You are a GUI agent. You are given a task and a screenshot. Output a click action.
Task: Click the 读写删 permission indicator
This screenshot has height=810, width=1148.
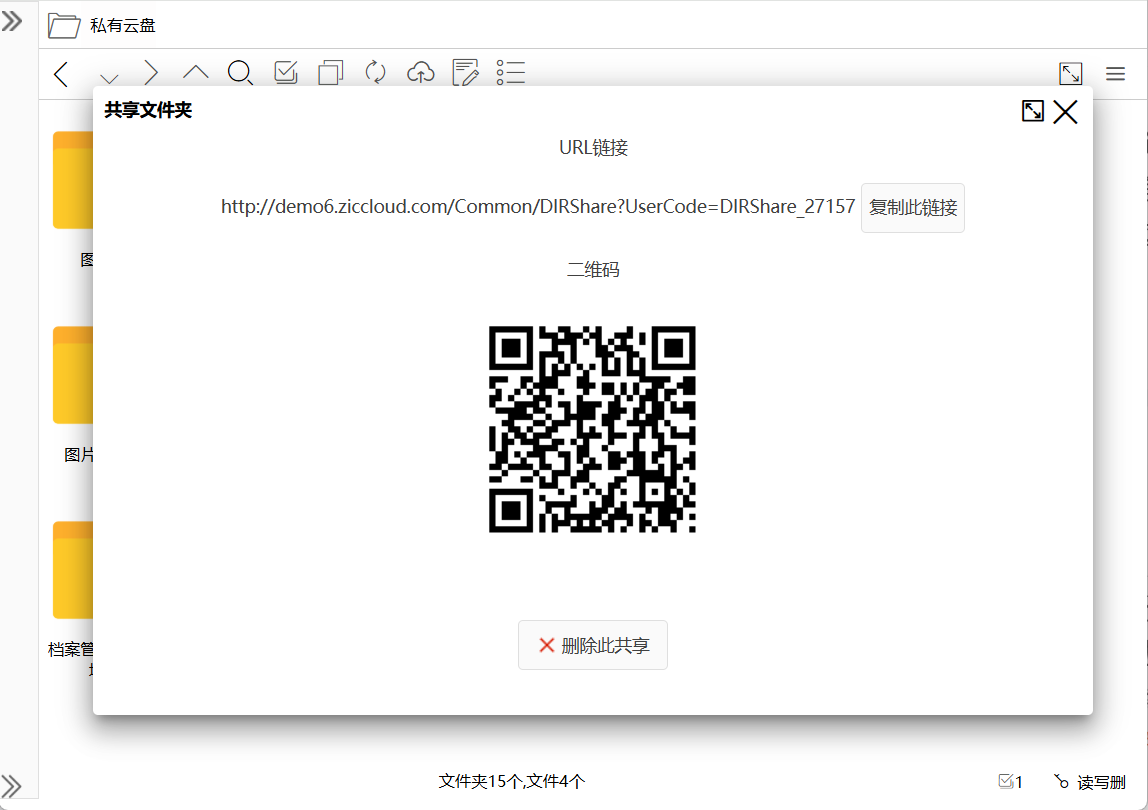click(x=1089, y=782)
